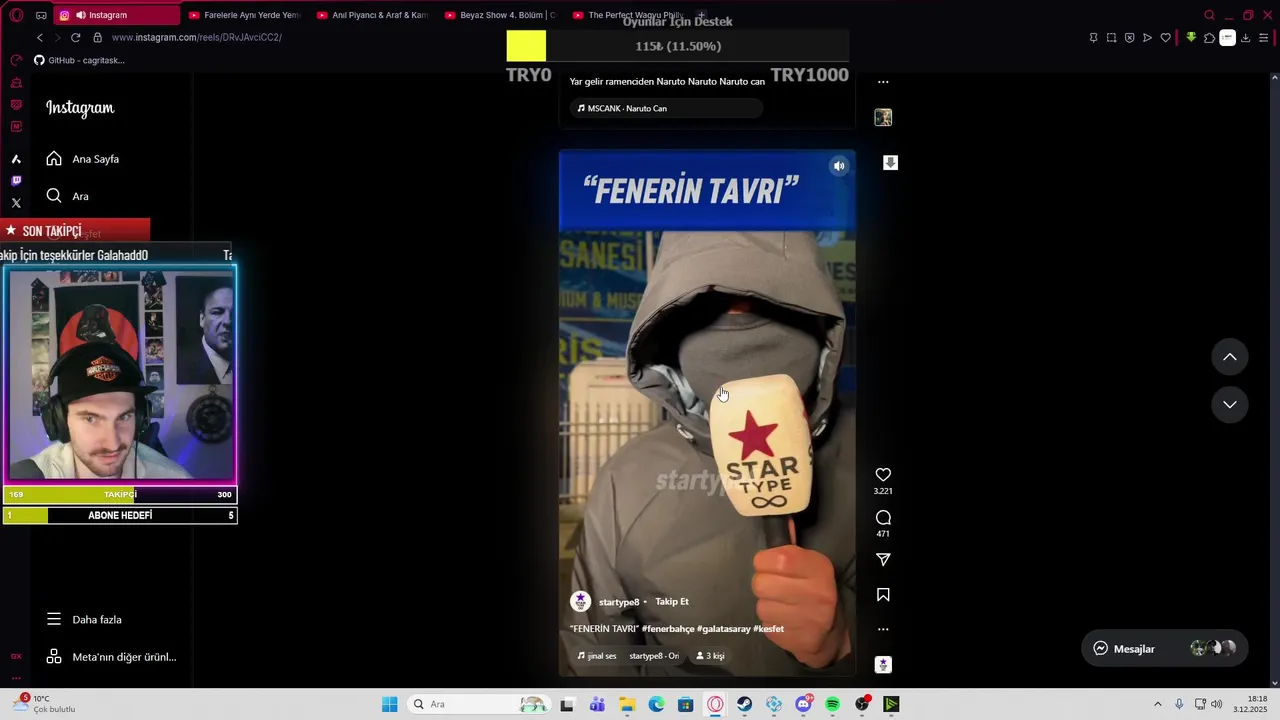Open more options dots on the Naruto Can reel

tap(883, 82)
